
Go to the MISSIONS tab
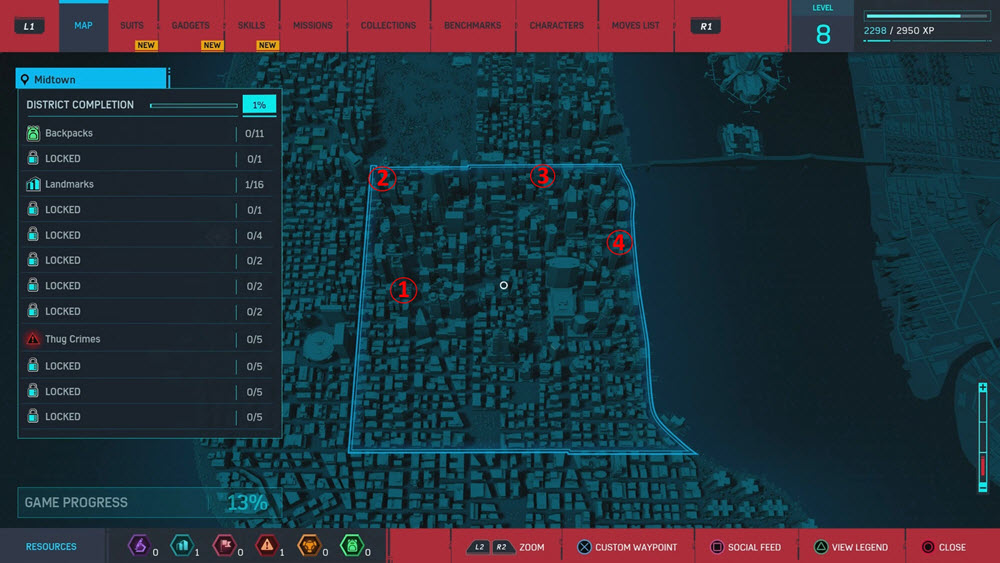(x=312, y=26)
